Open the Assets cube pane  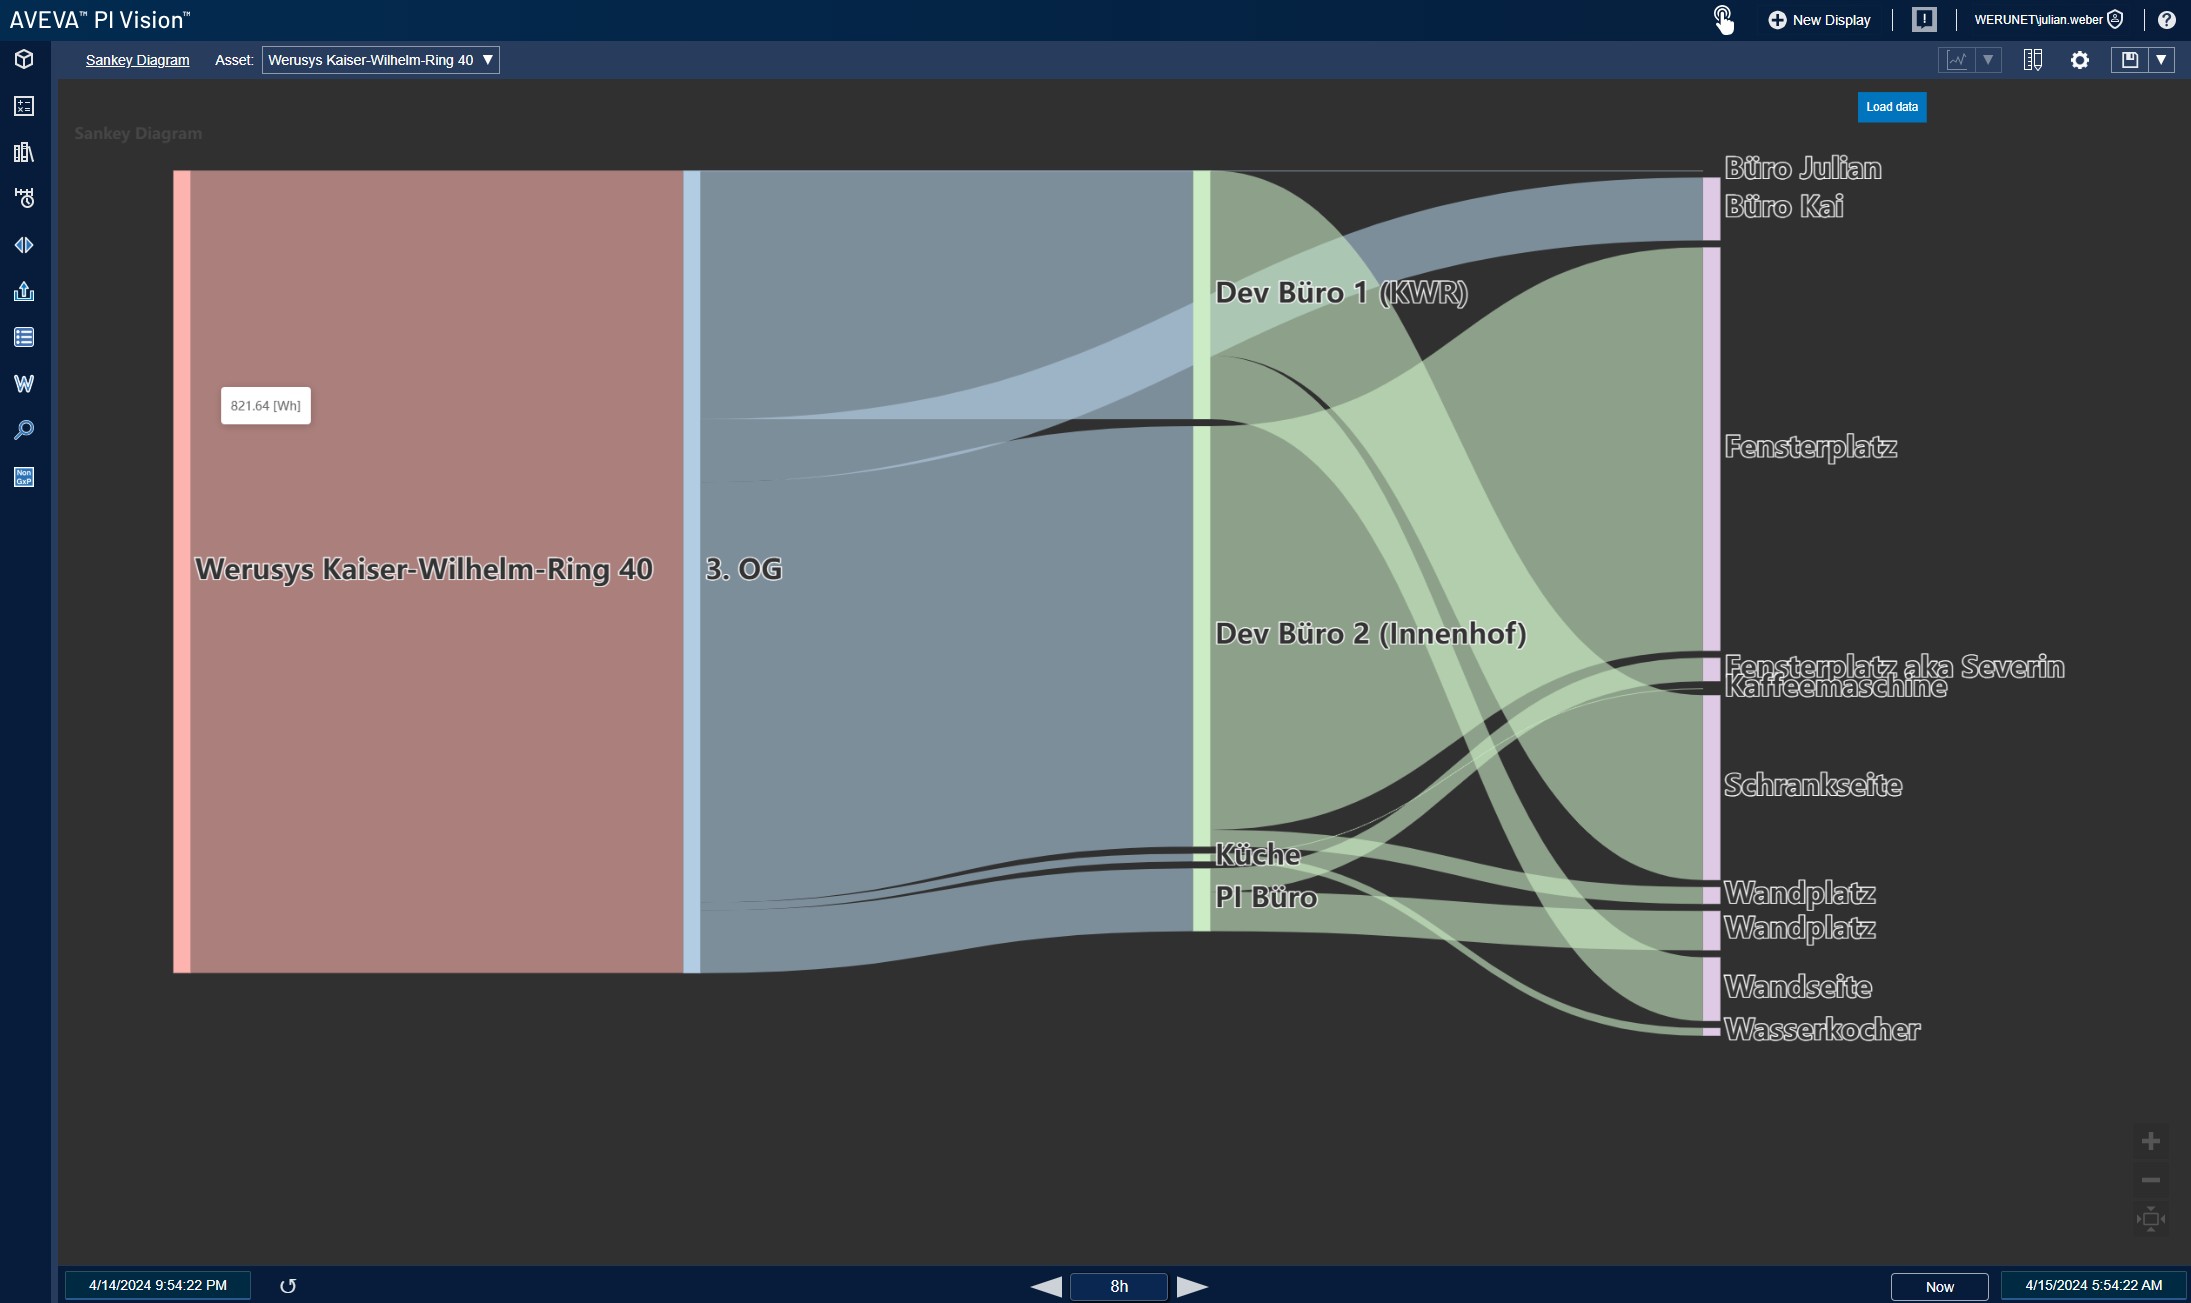[24, 59]
